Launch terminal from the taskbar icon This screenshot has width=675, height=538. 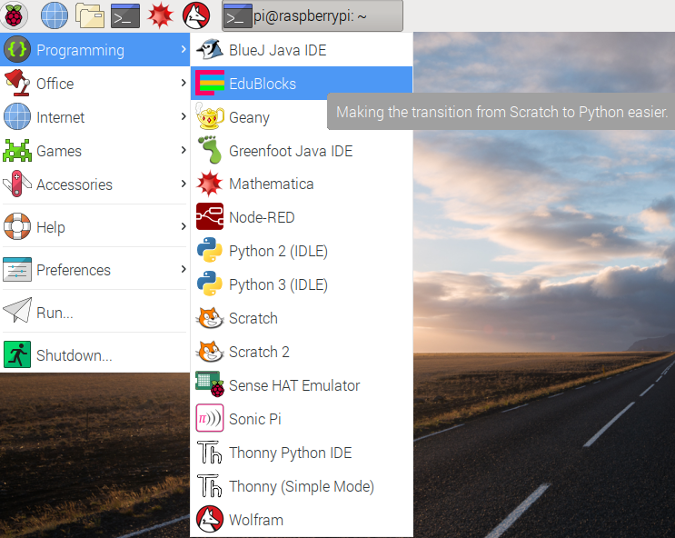125,16
